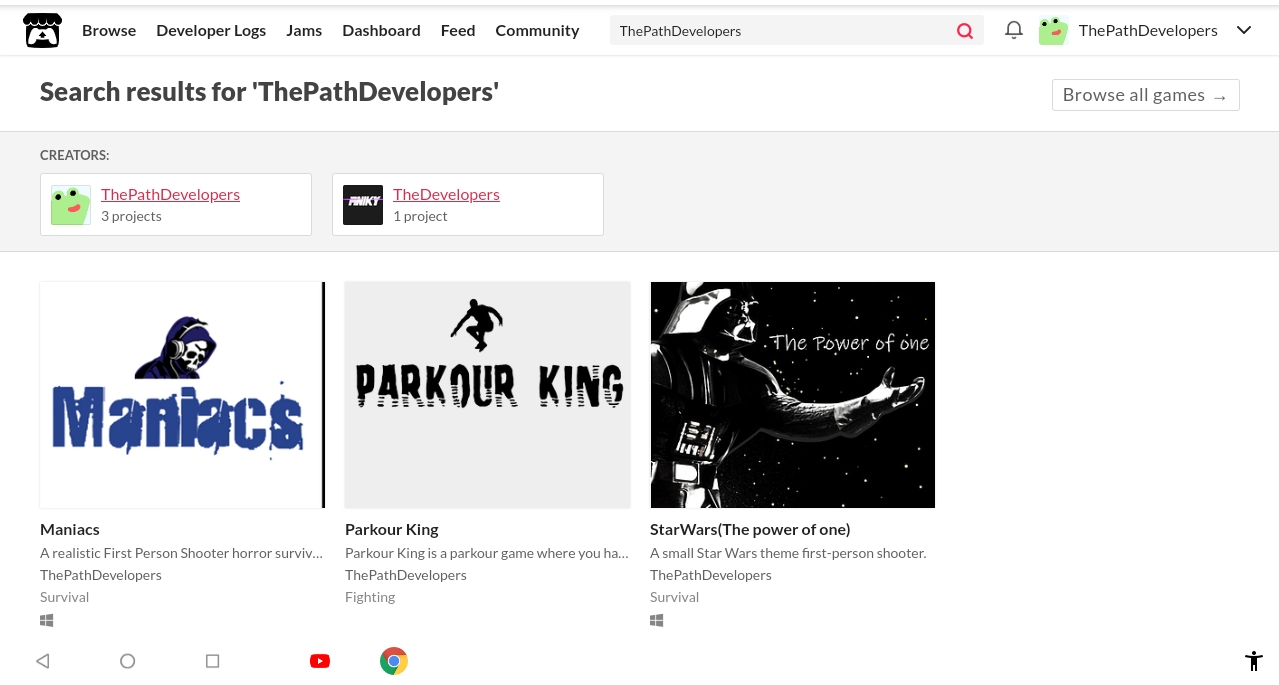Click the Parkour King game title
This screenshot has height=685, width=1279.
point(392,529)
